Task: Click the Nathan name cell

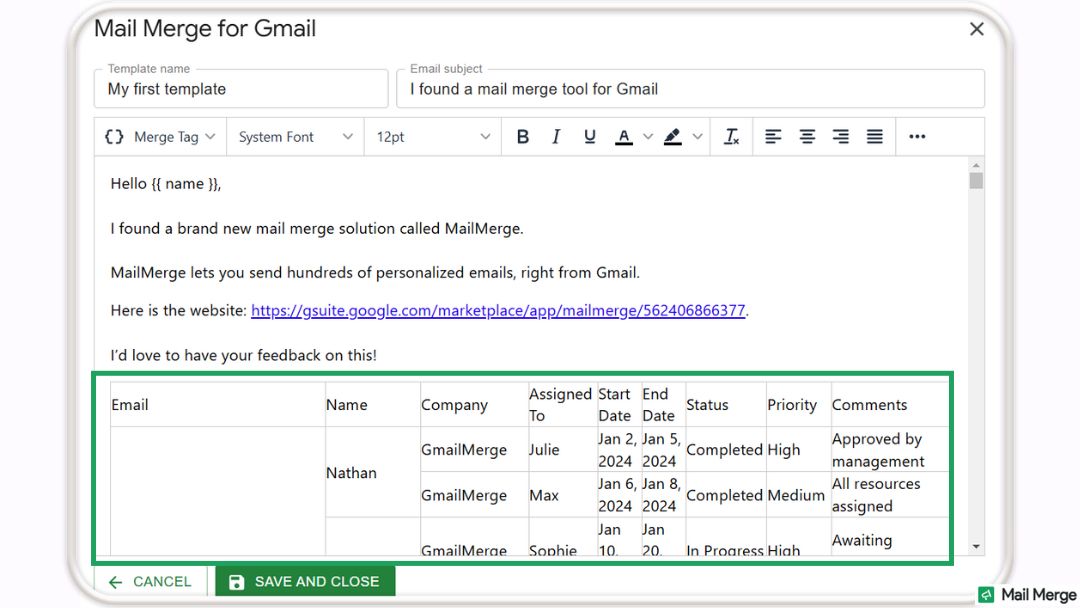Action: (x=373, y=472)
